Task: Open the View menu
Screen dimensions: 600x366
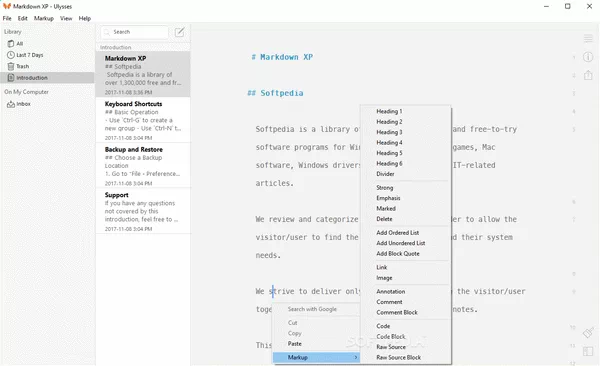Action: [66, 18]
